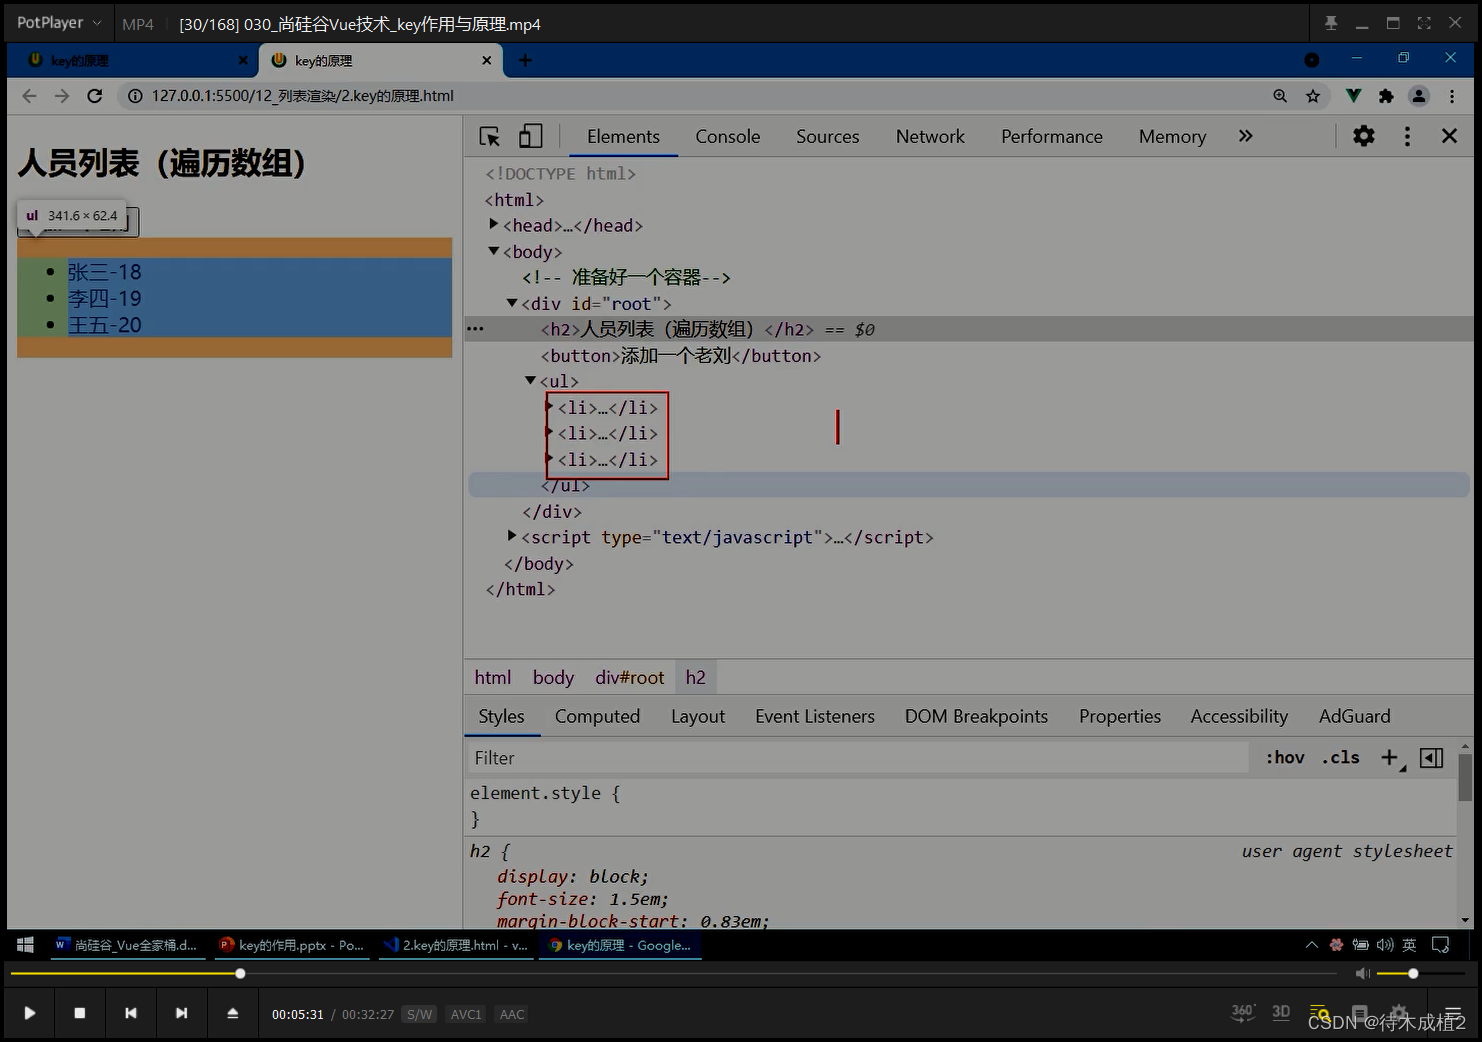This screenshot has width=1482, height=1042.
Task: Open DevTools customize three-dot menu
Action: click(1407, 136)
